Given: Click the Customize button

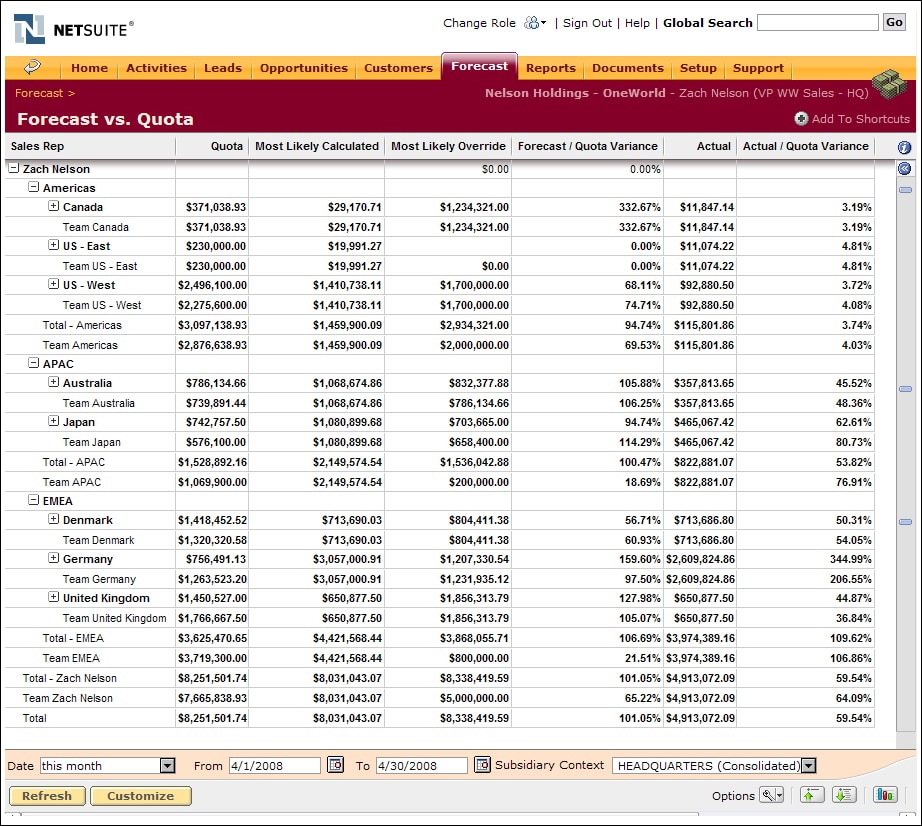Looking at the screenshot, I should [141, 796].
